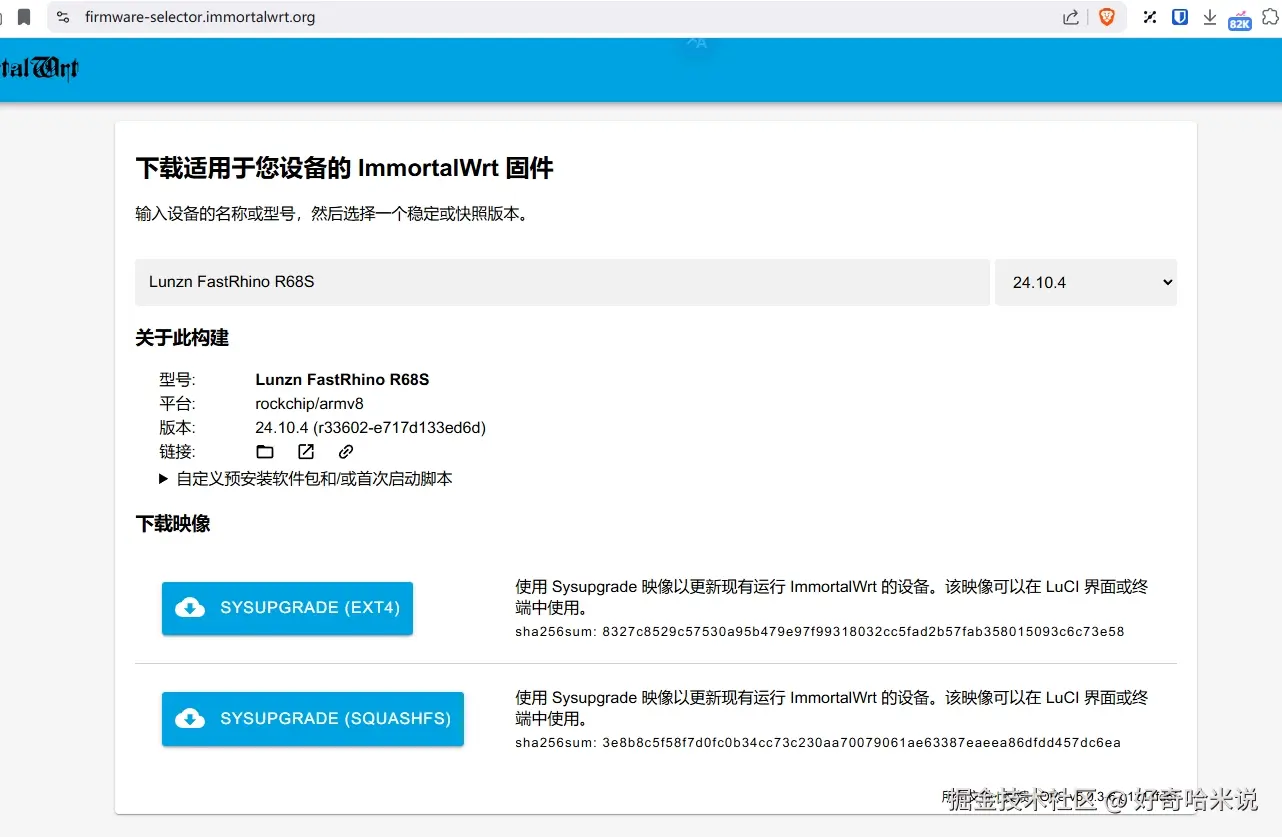Click bold model name Lunzn FastRhino R68S
1282x837 pixels.
coord(342,380)
